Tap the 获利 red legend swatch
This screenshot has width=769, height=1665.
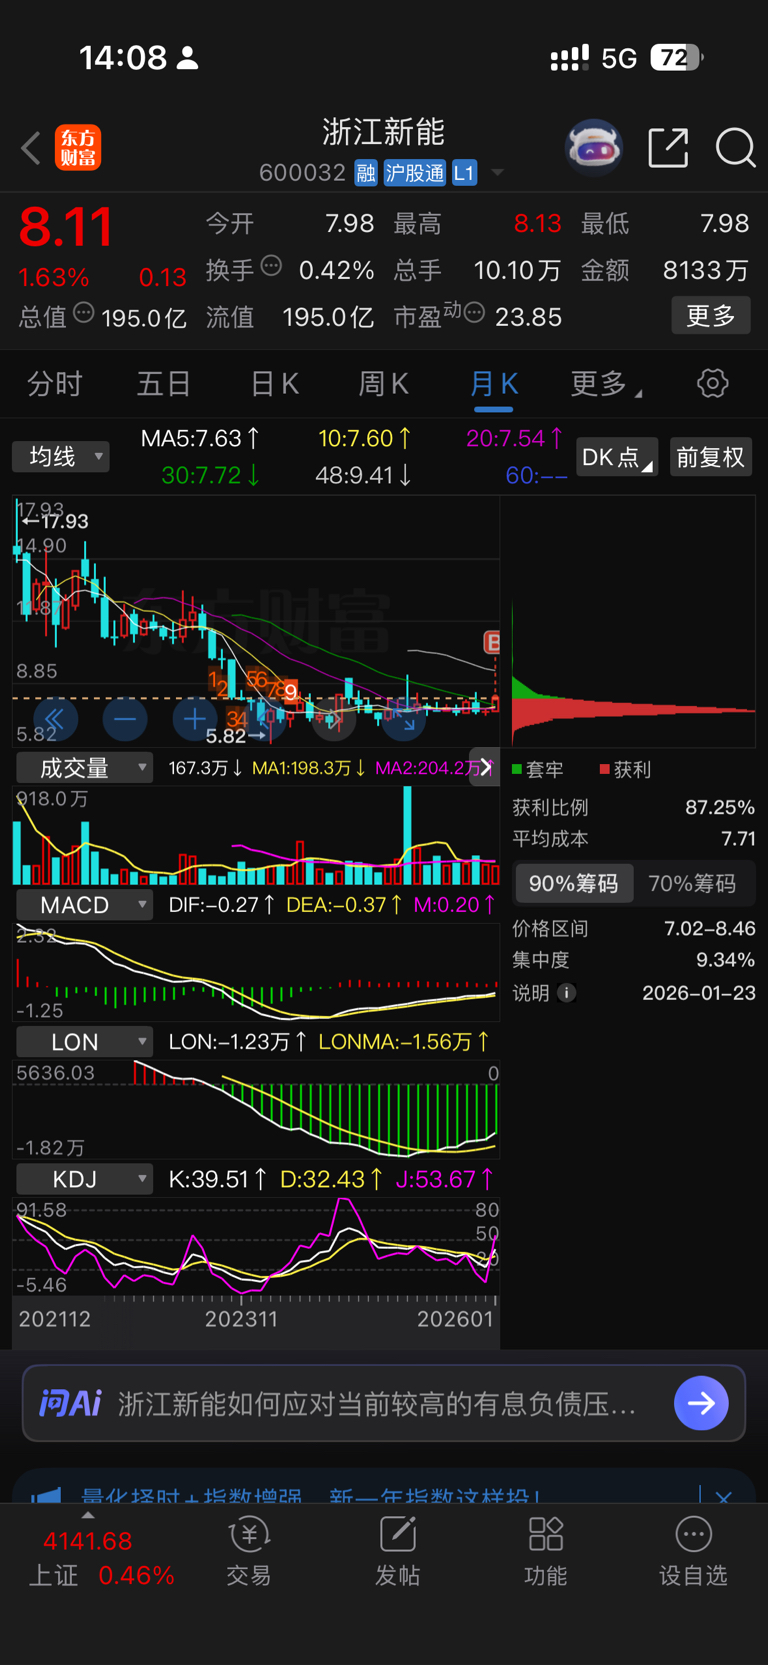[x=604, y=769]
